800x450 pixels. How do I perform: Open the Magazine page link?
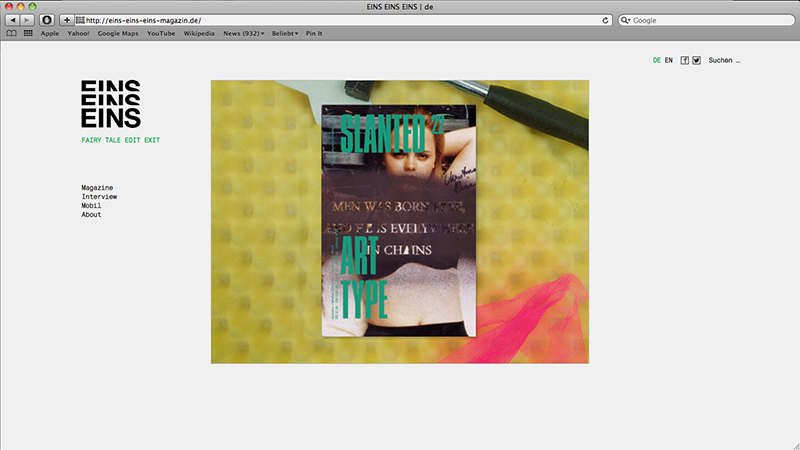coord(97,188)
